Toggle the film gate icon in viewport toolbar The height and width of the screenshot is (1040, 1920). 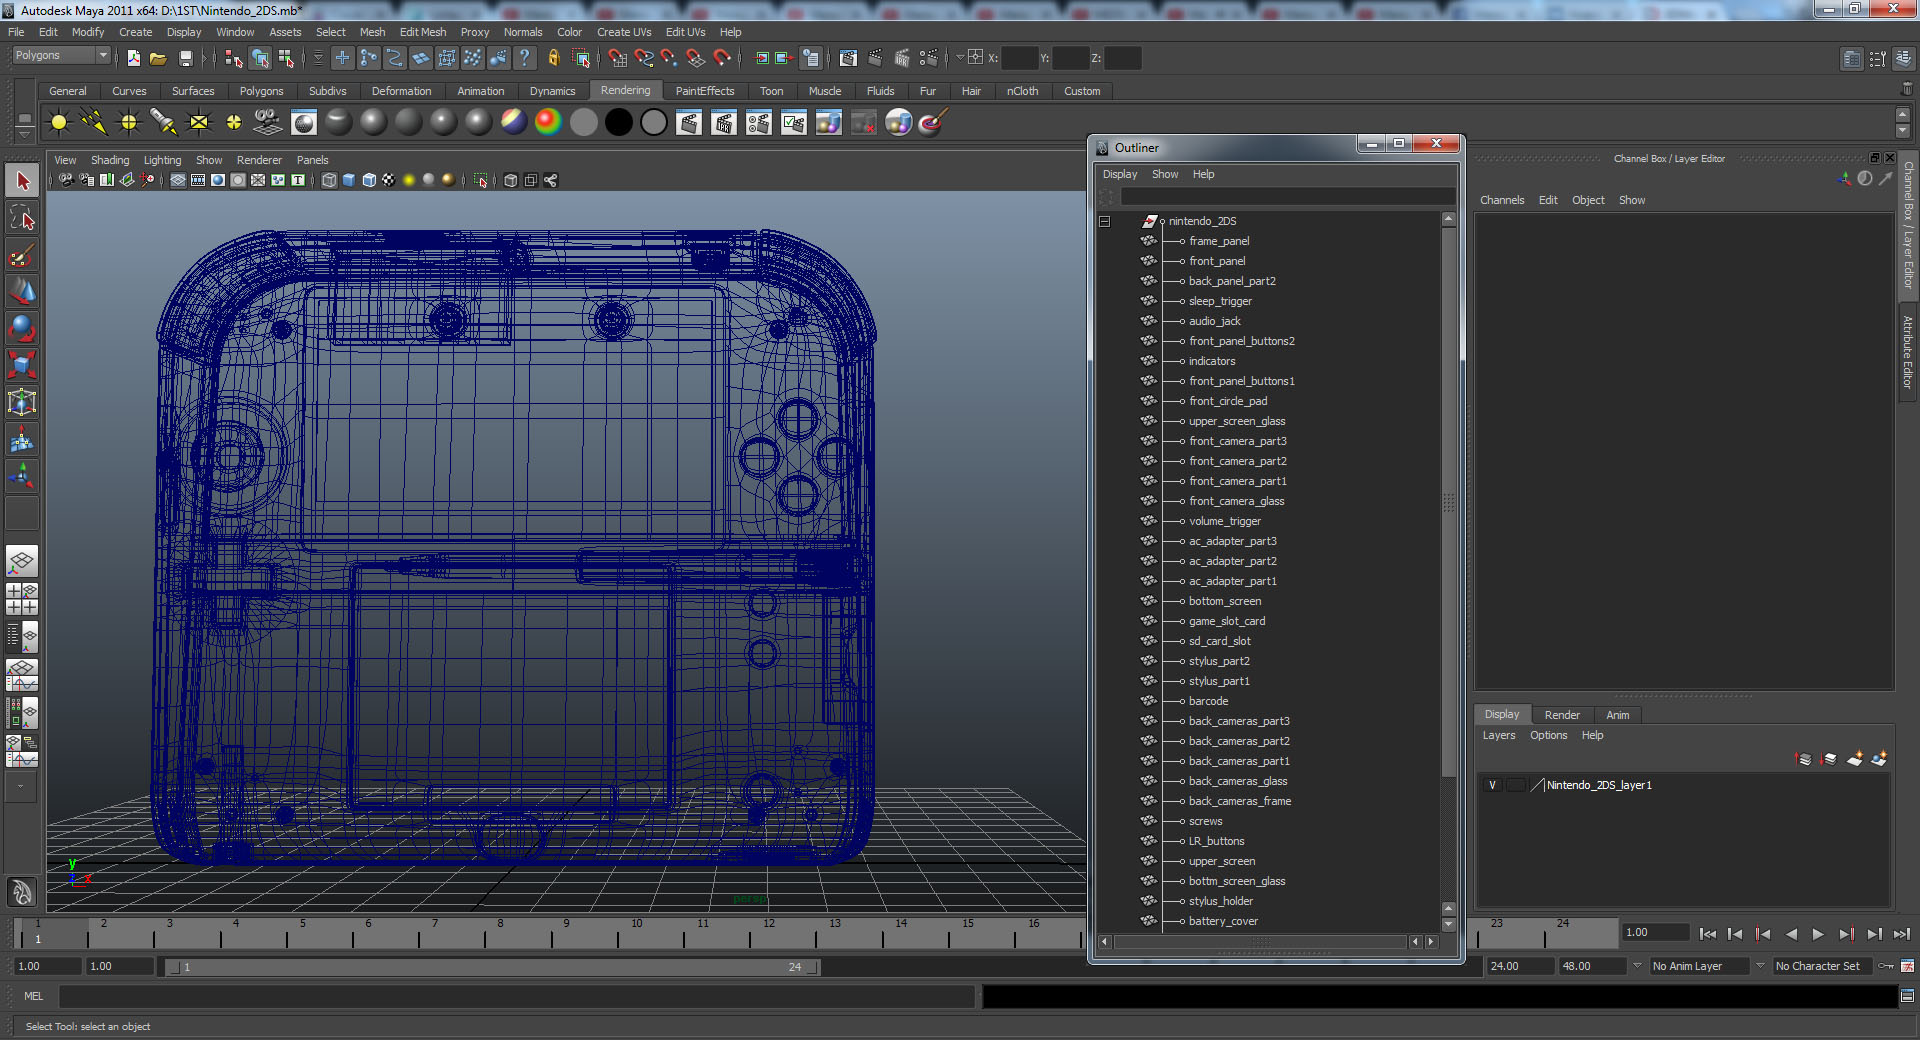point(198,180)
